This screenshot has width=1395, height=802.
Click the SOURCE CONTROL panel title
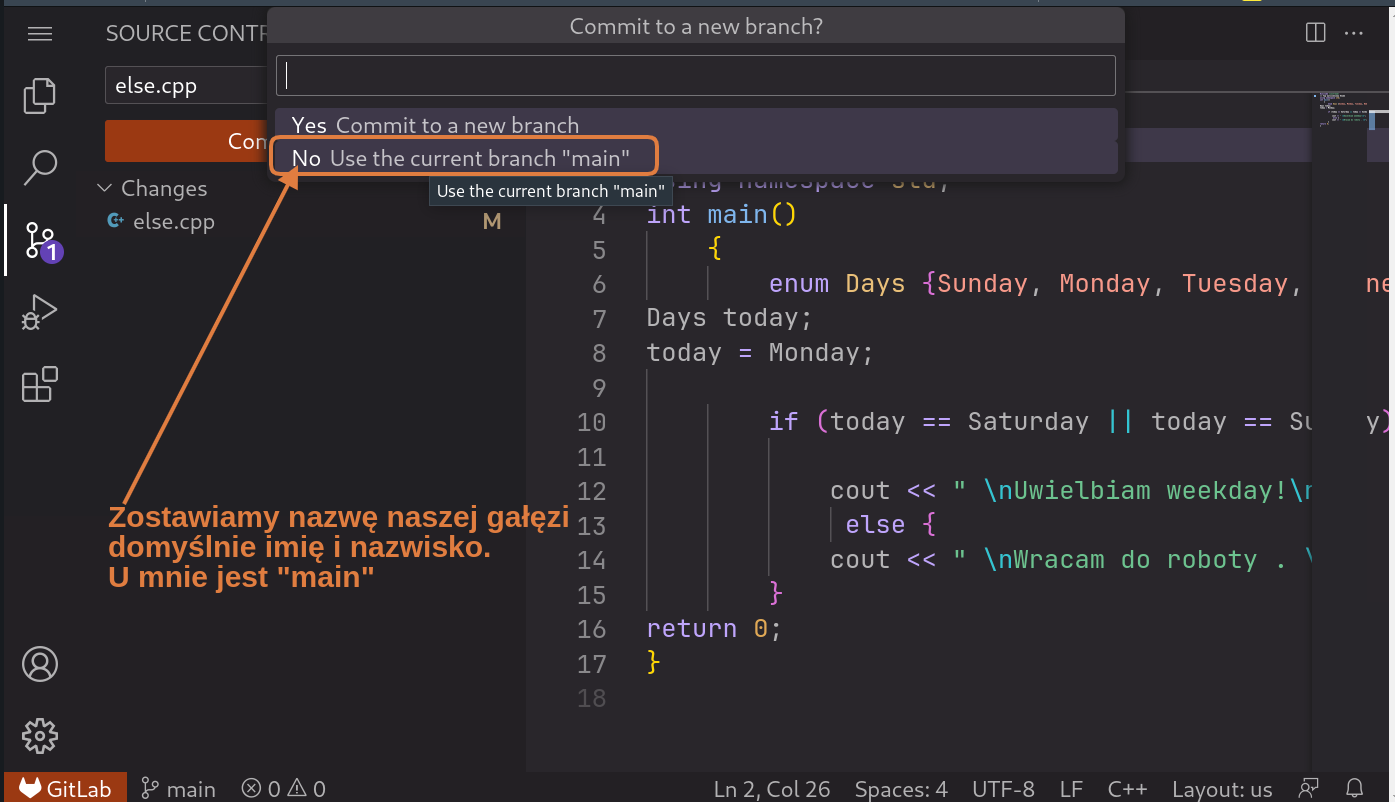[187, 33]
